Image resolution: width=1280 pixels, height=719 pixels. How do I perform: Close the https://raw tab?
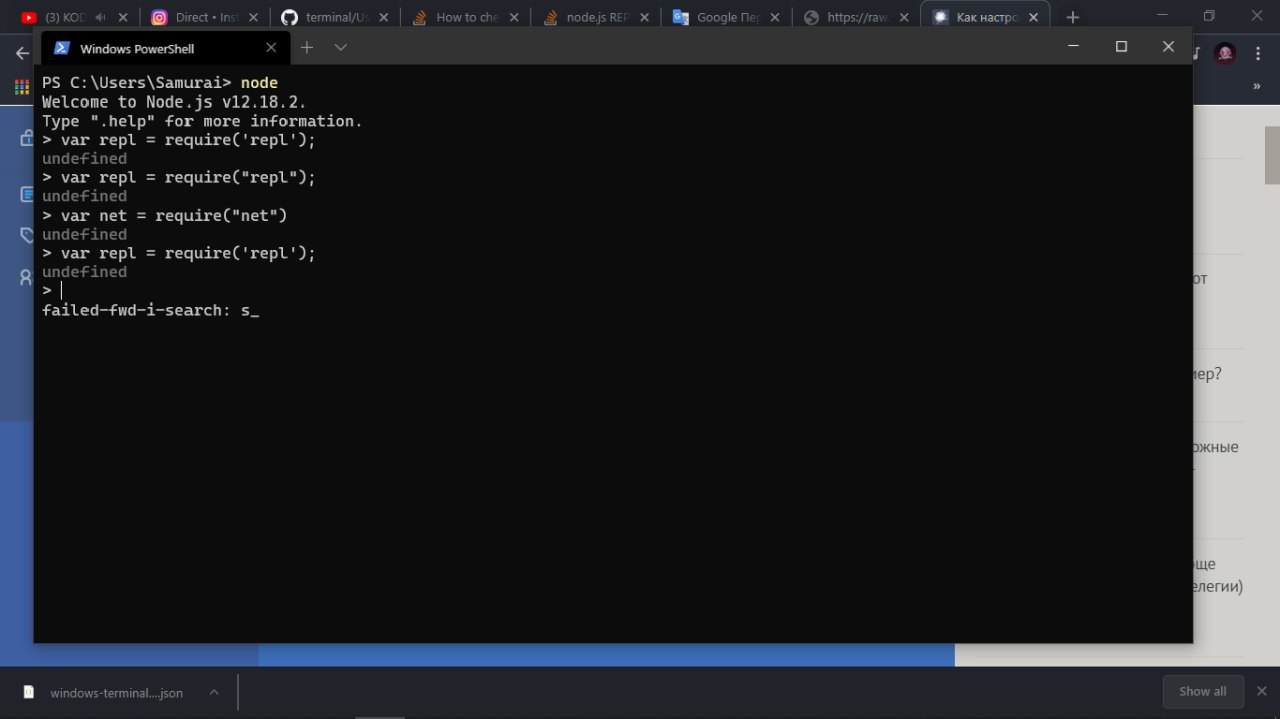click(906, 17)
